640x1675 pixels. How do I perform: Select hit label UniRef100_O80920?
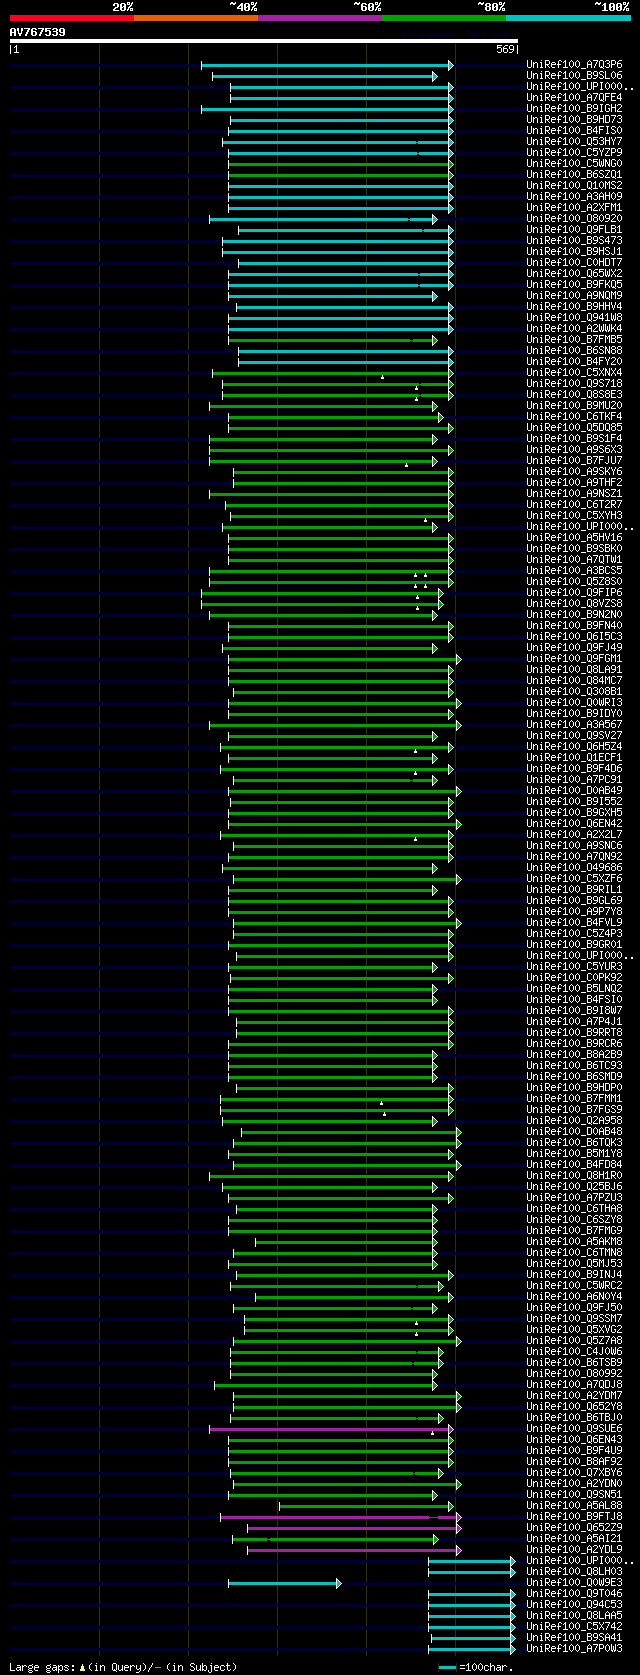pyautogui.click(x=574, y=219)
